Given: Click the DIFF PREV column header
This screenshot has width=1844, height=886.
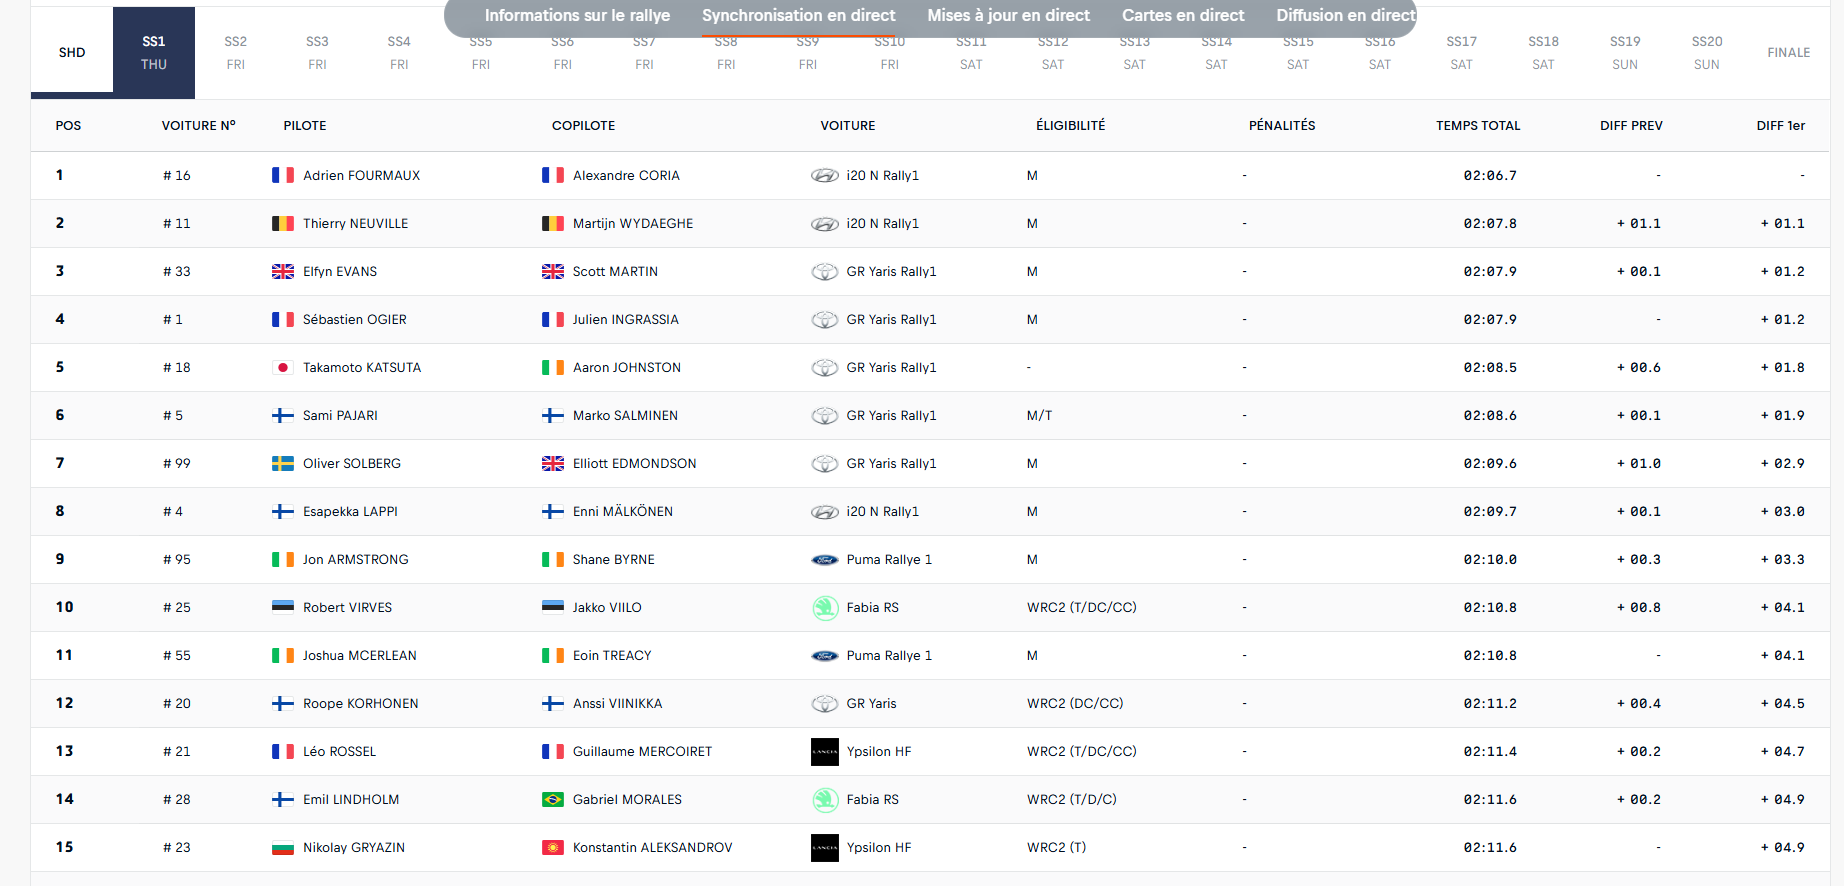Looking at the screenshot, I should 1631,126.
